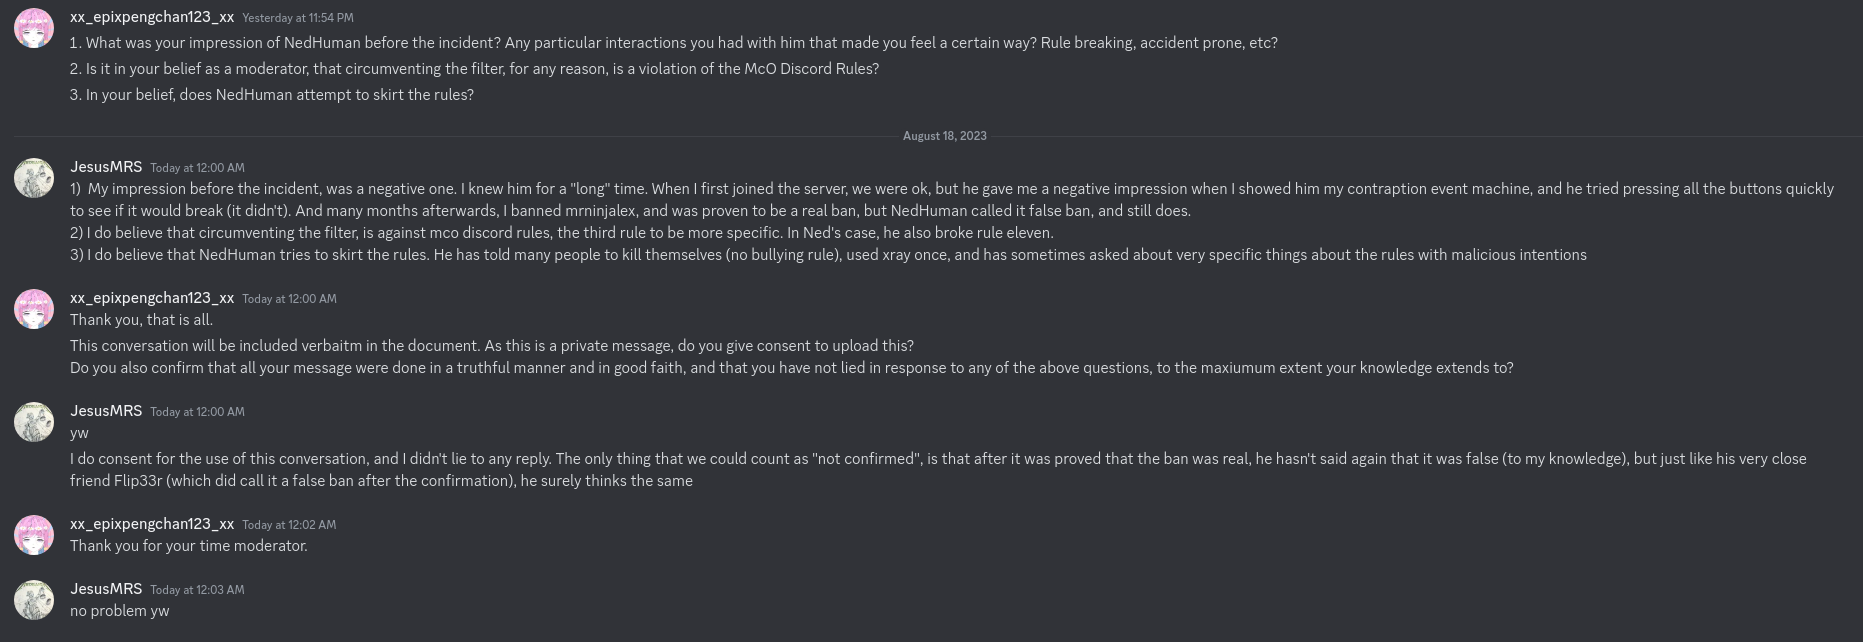The width and height of the screenshot is (1863, 642).
Task: Click the "Today at 12:02 AM" timestamp
Action: pos(289,525)
